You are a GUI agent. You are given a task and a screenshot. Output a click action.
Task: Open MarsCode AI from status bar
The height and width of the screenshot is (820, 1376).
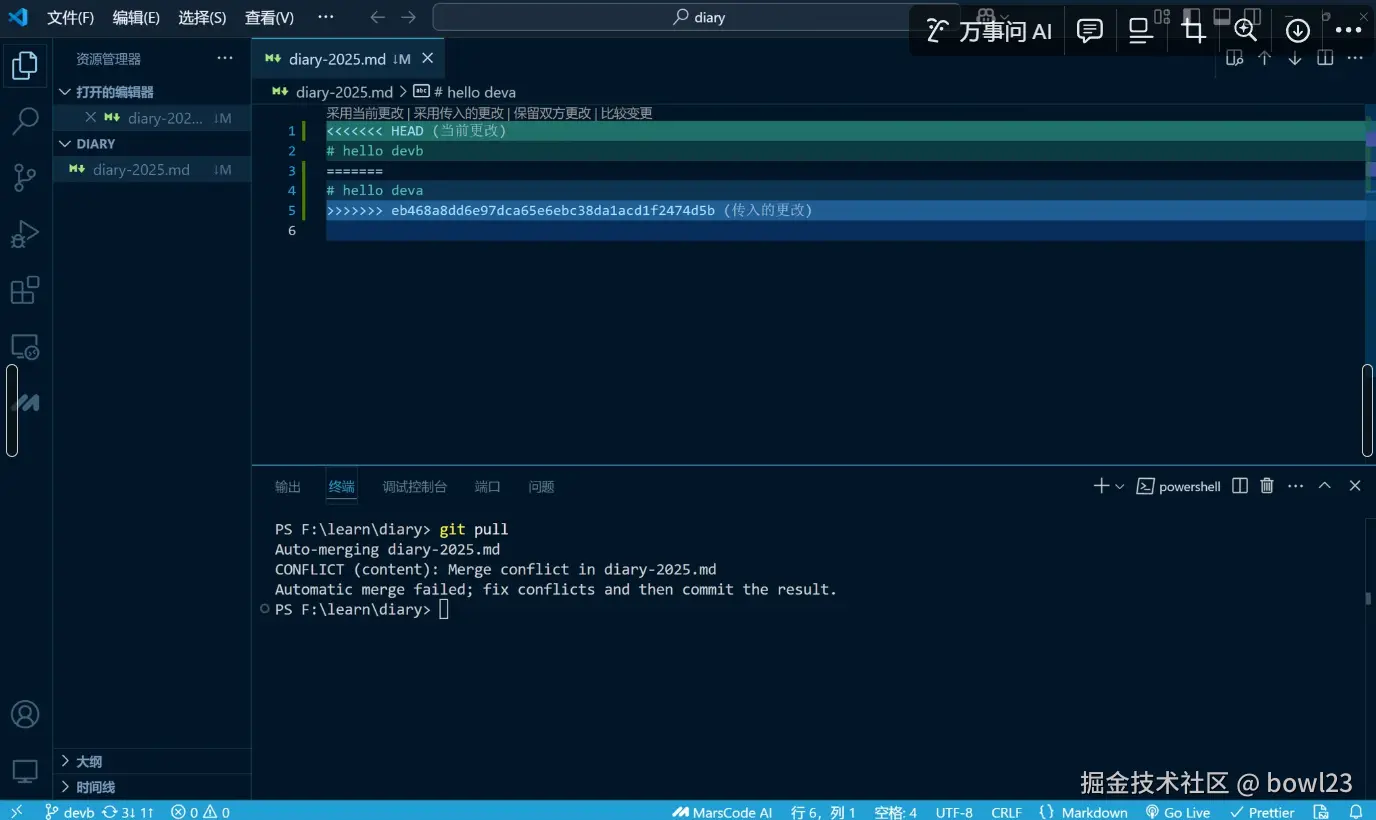[x=722, y=812]
